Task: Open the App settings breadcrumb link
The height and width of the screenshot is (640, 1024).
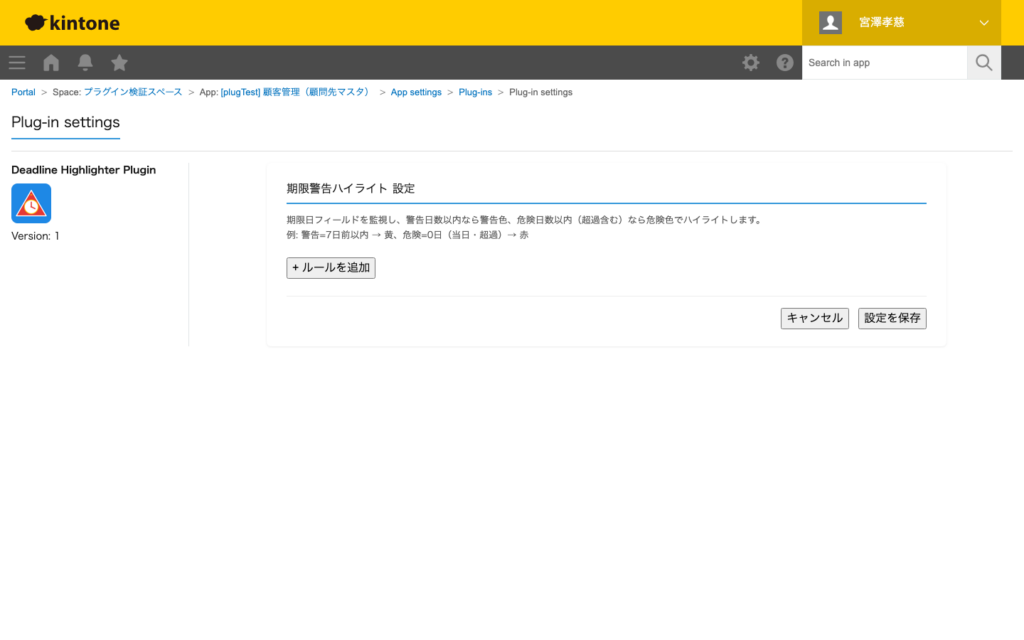Action: point(416,91)
